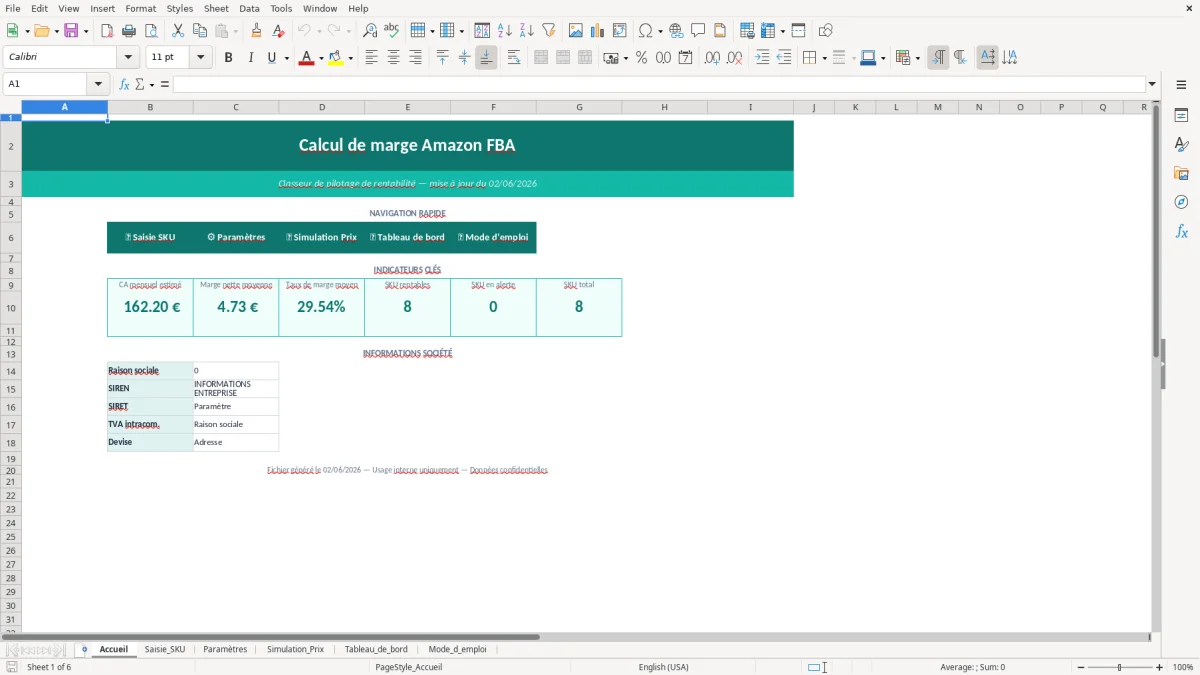The height and width of the screenshot is (675, 1200).
Task: Copy selection using the copy icon
Action: click(200, 31)
